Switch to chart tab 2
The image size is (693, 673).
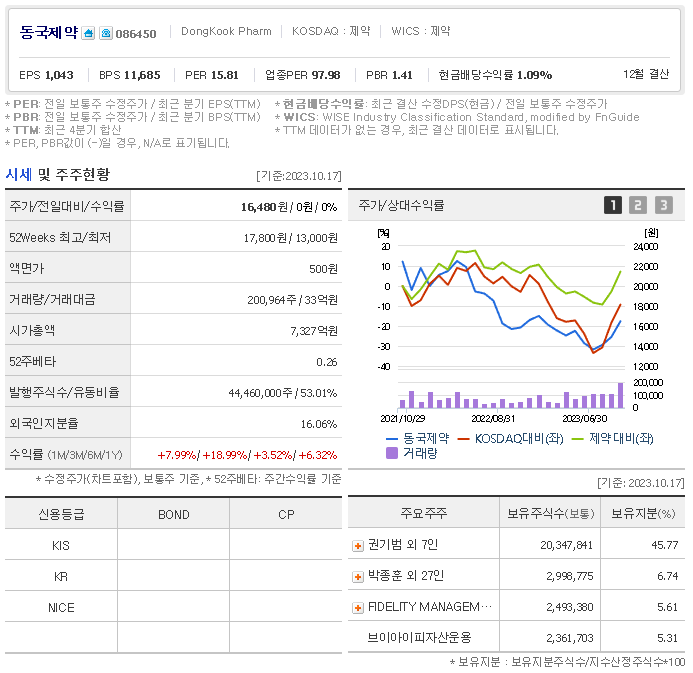tap(638, 205)
